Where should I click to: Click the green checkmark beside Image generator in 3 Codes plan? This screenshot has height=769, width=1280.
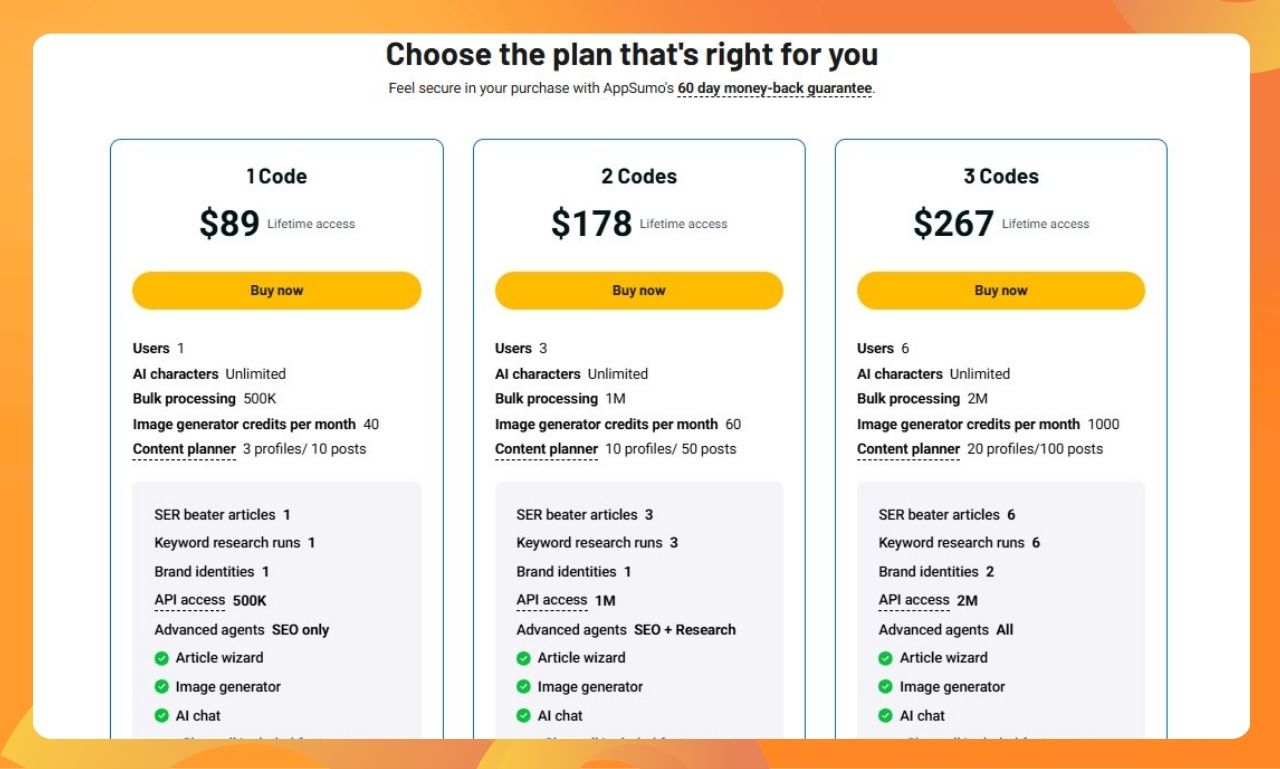click(x=885, y=687)
